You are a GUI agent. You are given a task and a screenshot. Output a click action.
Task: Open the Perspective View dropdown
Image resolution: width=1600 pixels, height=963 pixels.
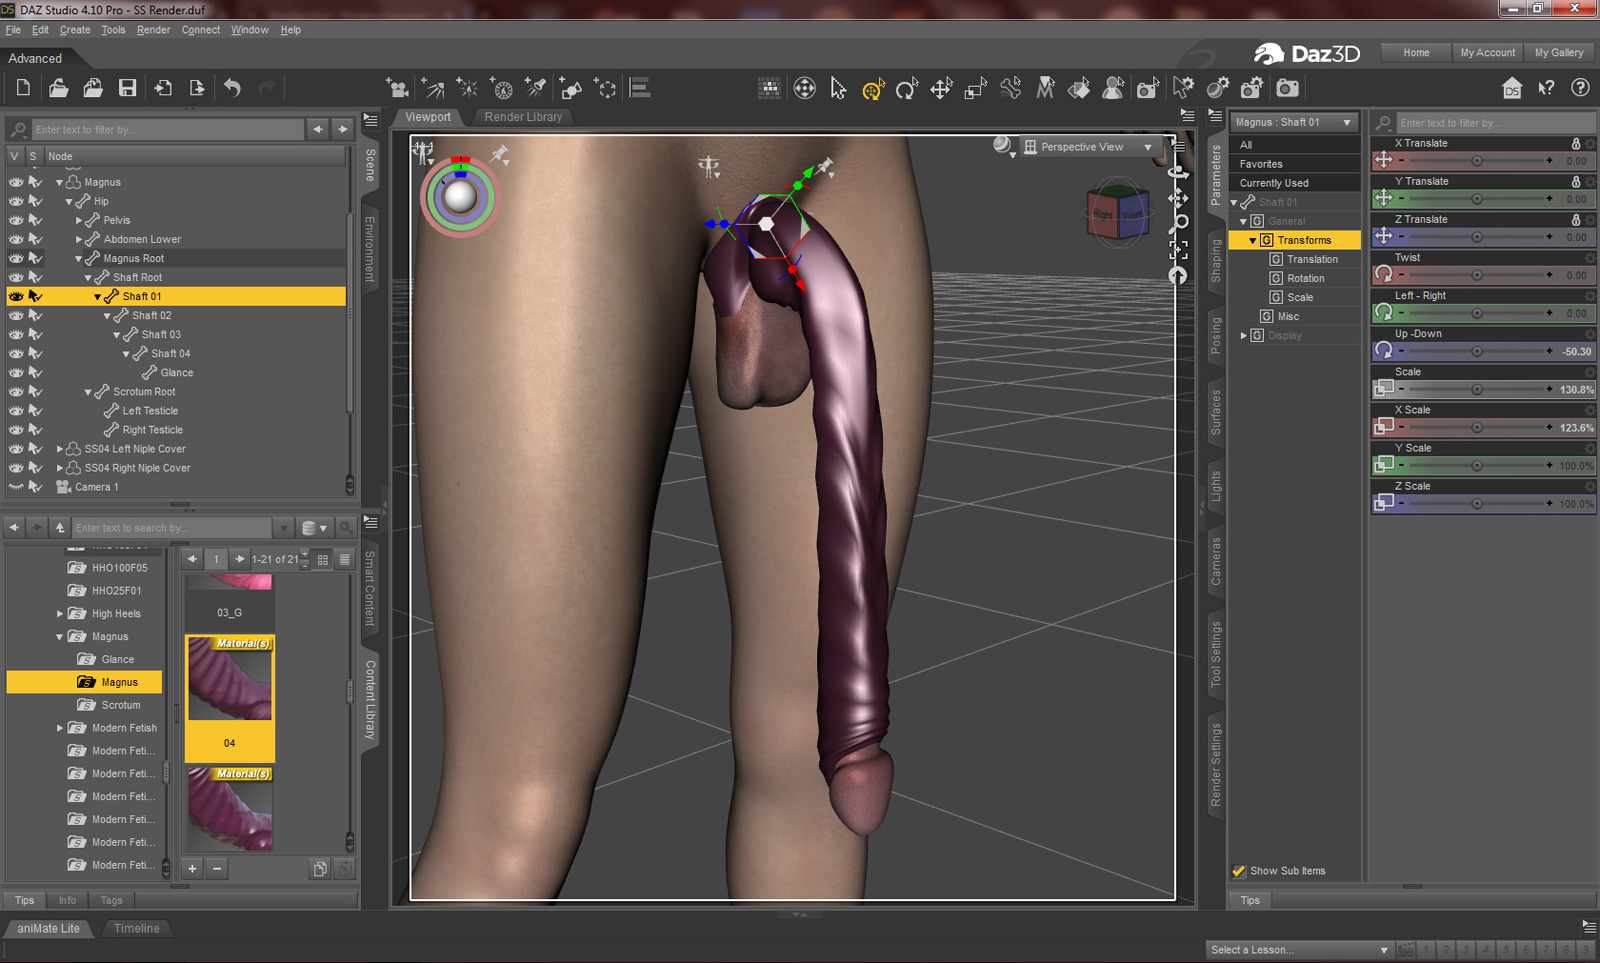[x=1090, y=147]
